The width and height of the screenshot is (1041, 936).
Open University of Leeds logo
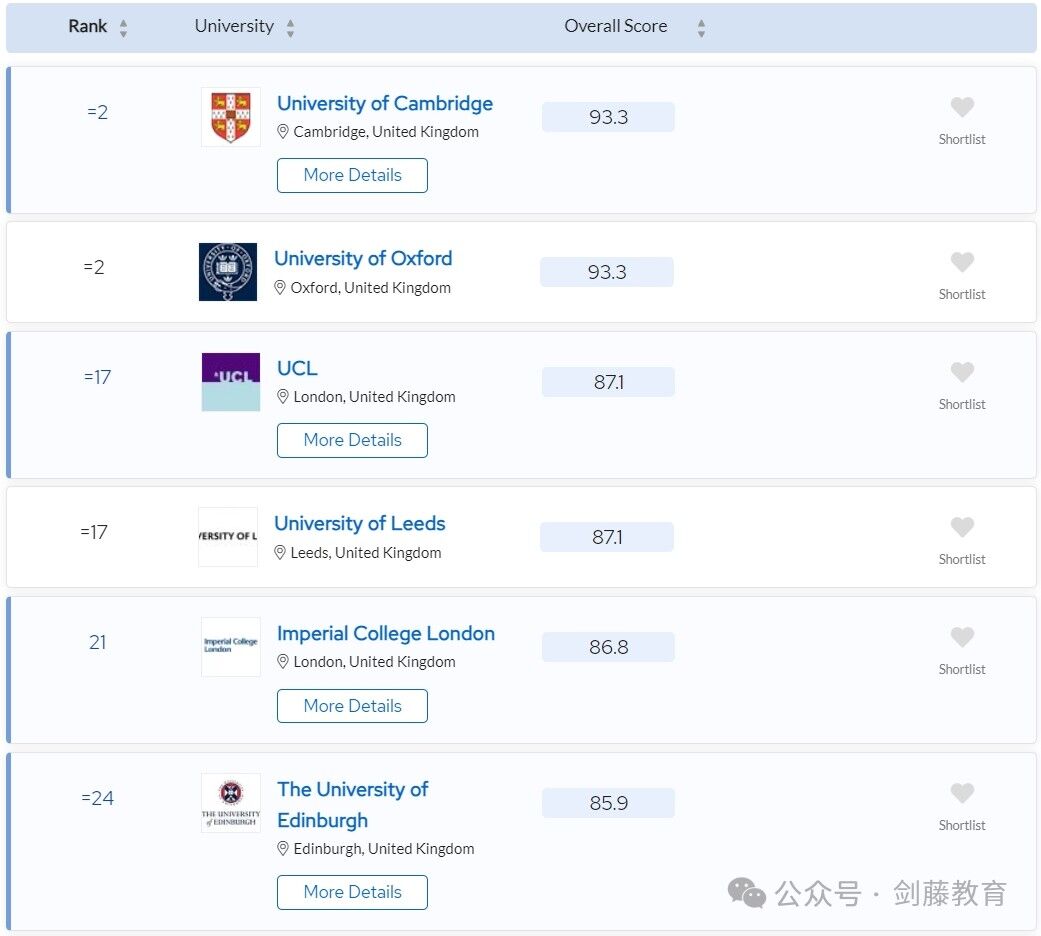click(228, 537)
